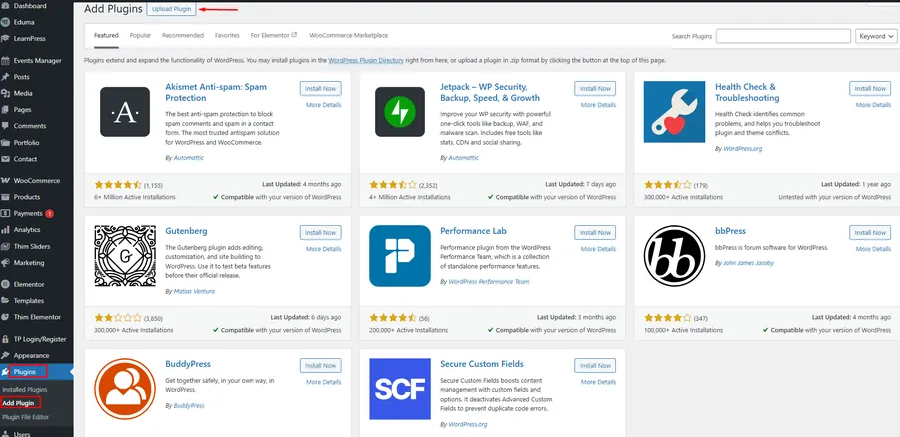Viewport: 900px width, 437px height.
Task: Click the Jetpack plugin logo icon
Action: pos(401,112)
